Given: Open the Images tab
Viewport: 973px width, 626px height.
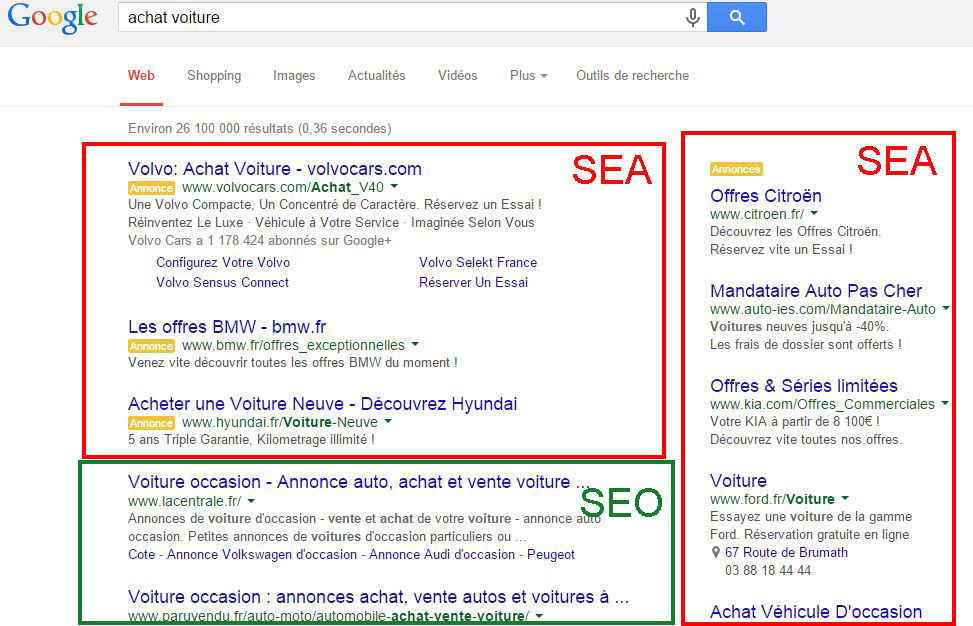Looking at the screenshot, I should 294,76.
